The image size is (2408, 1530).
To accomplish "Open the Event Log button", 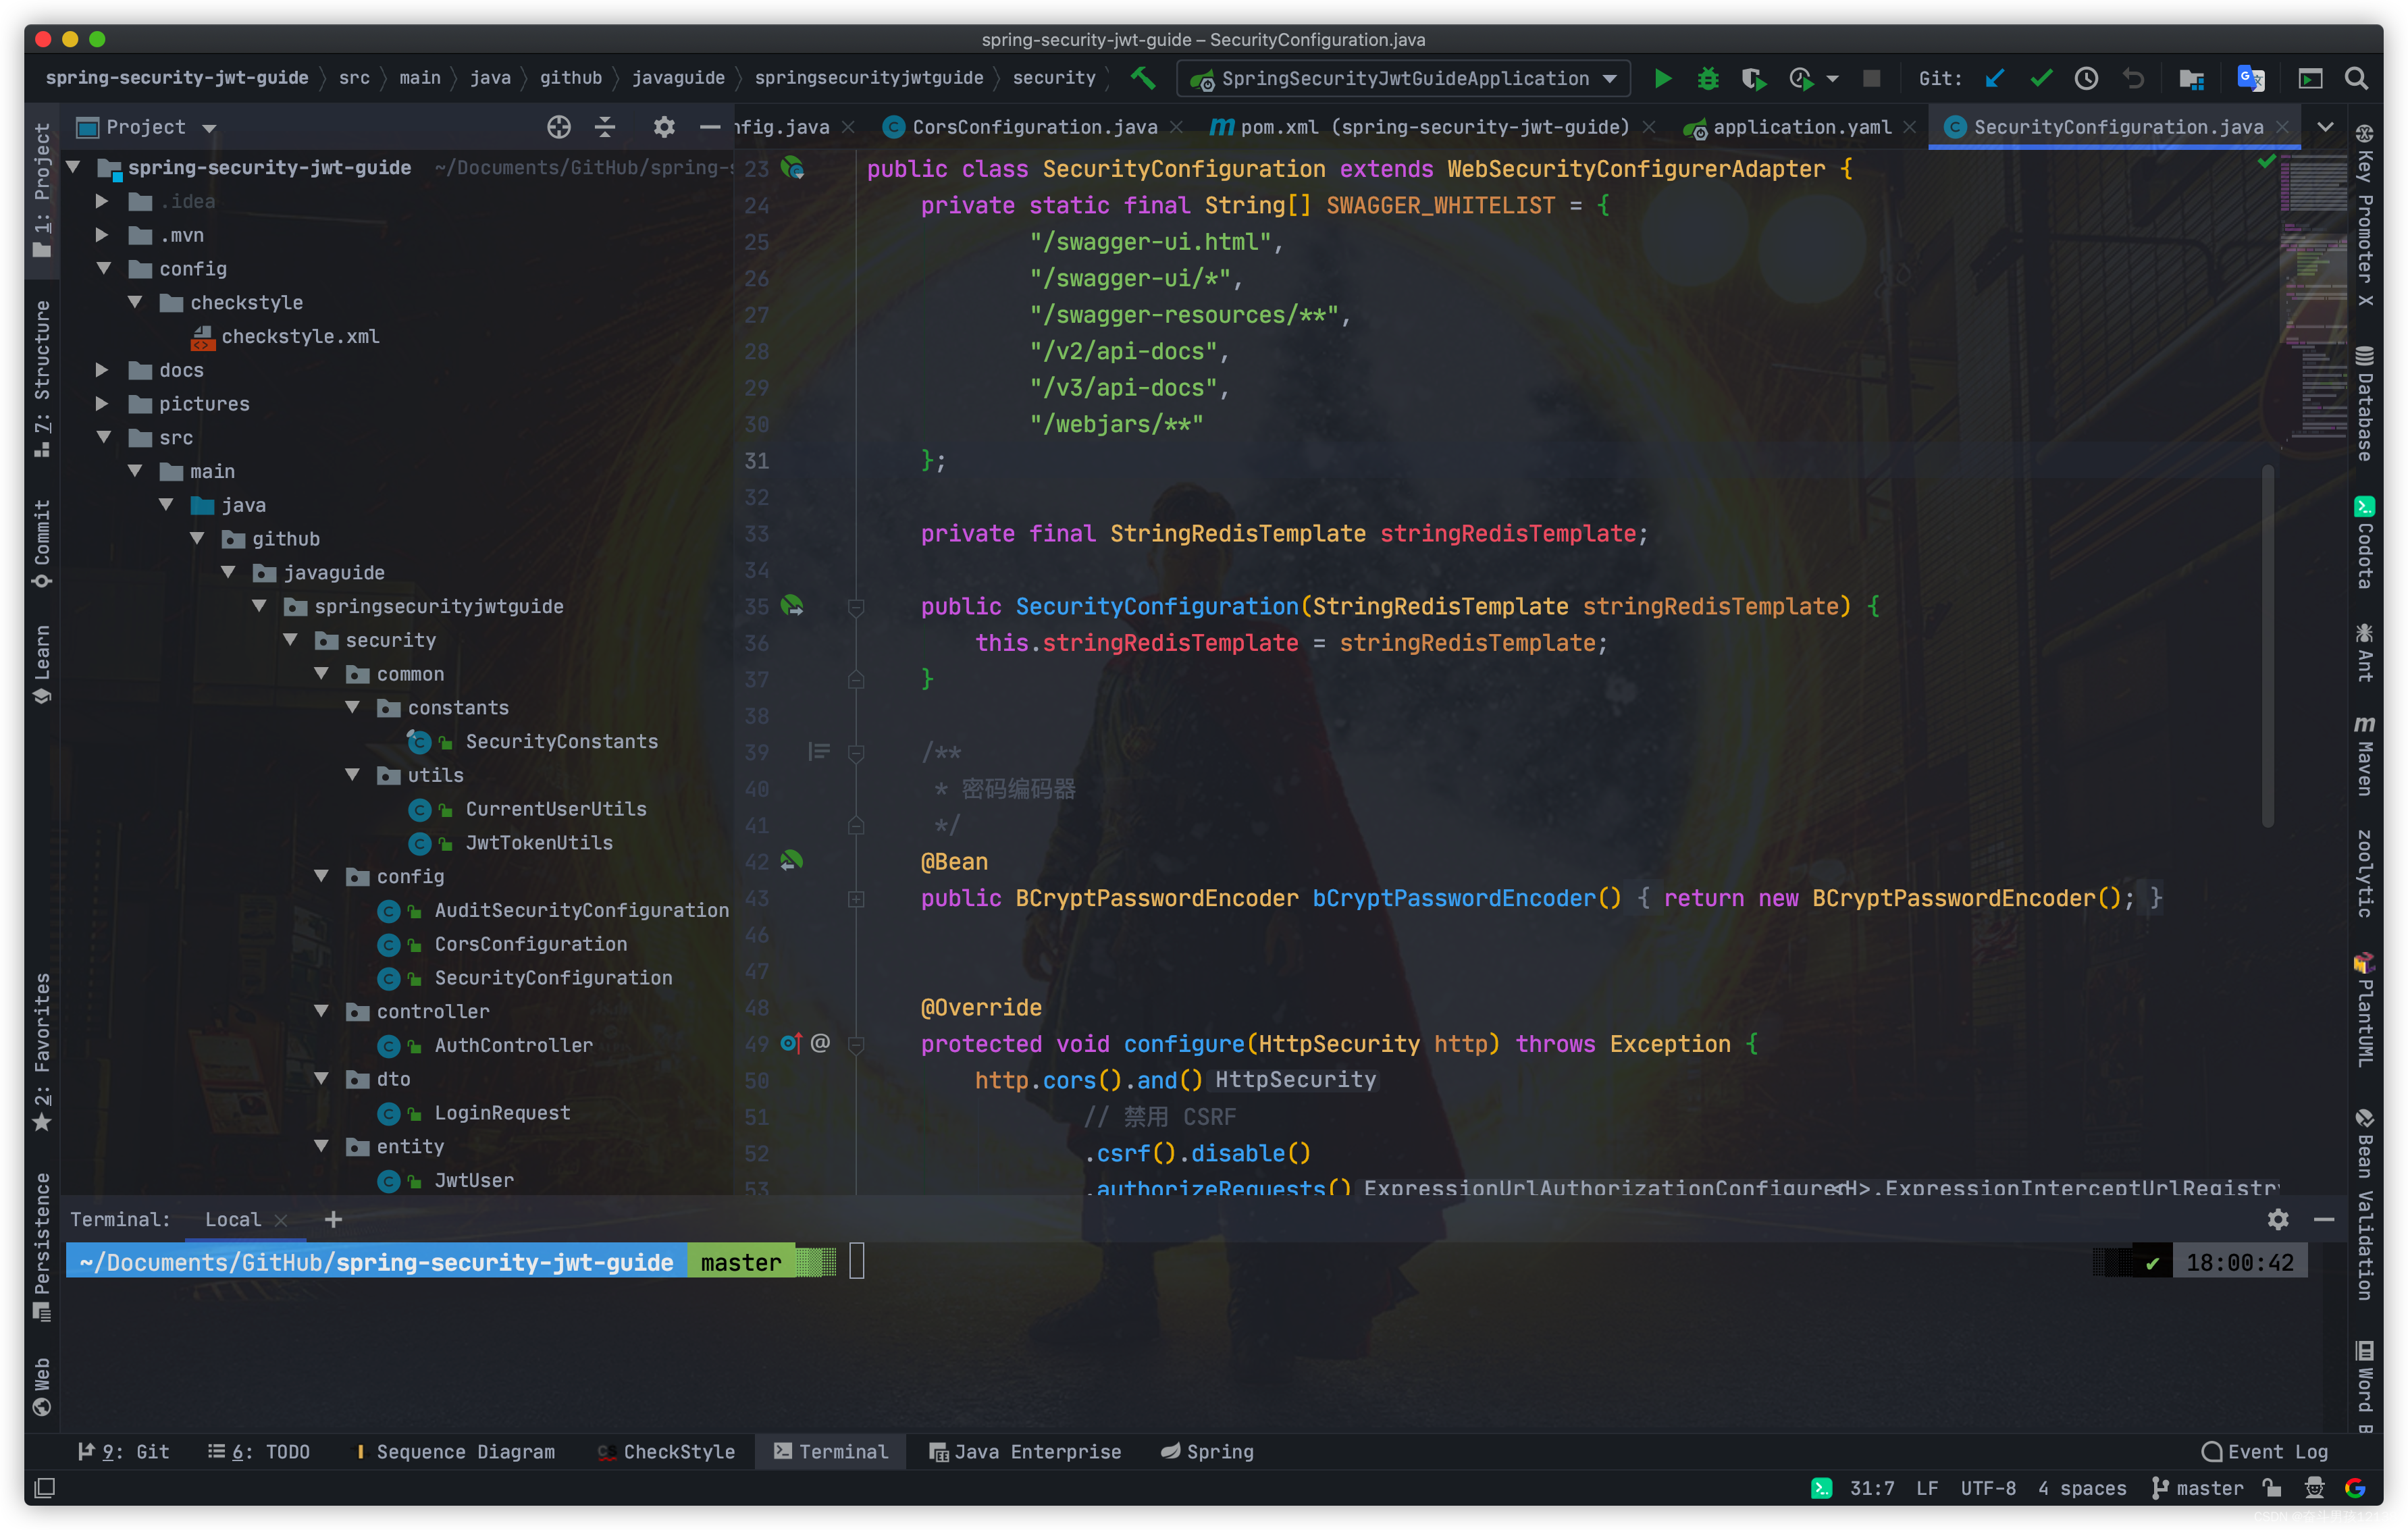I will click(x=2265, y=1451).
